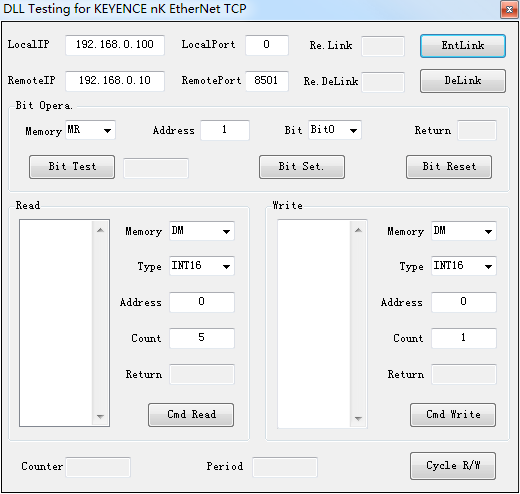Expand the Bit0 dropdown
Image resolution: width=520 pixels, height=494 pixels.
335,130
